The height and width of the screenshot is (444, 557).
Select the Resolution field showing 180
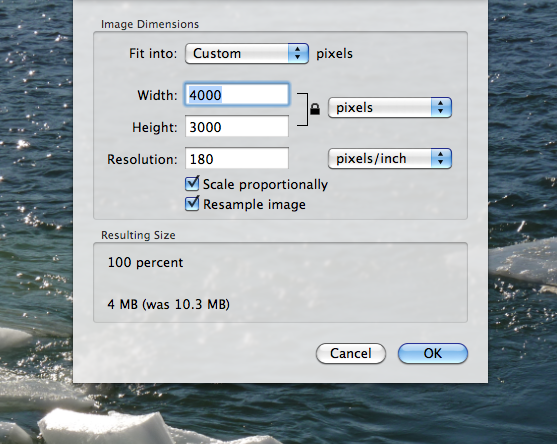pos(237,158)
